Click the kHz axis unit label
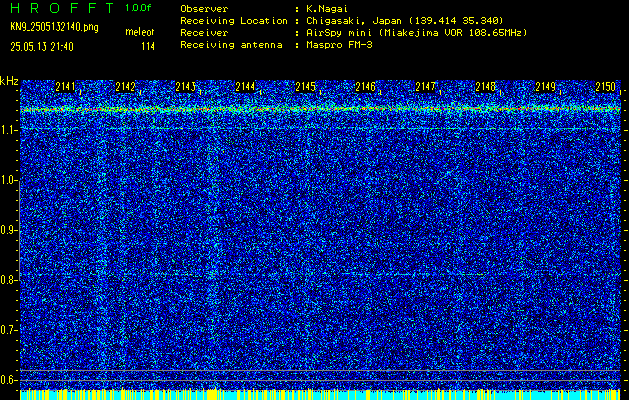 coord(9,81)
